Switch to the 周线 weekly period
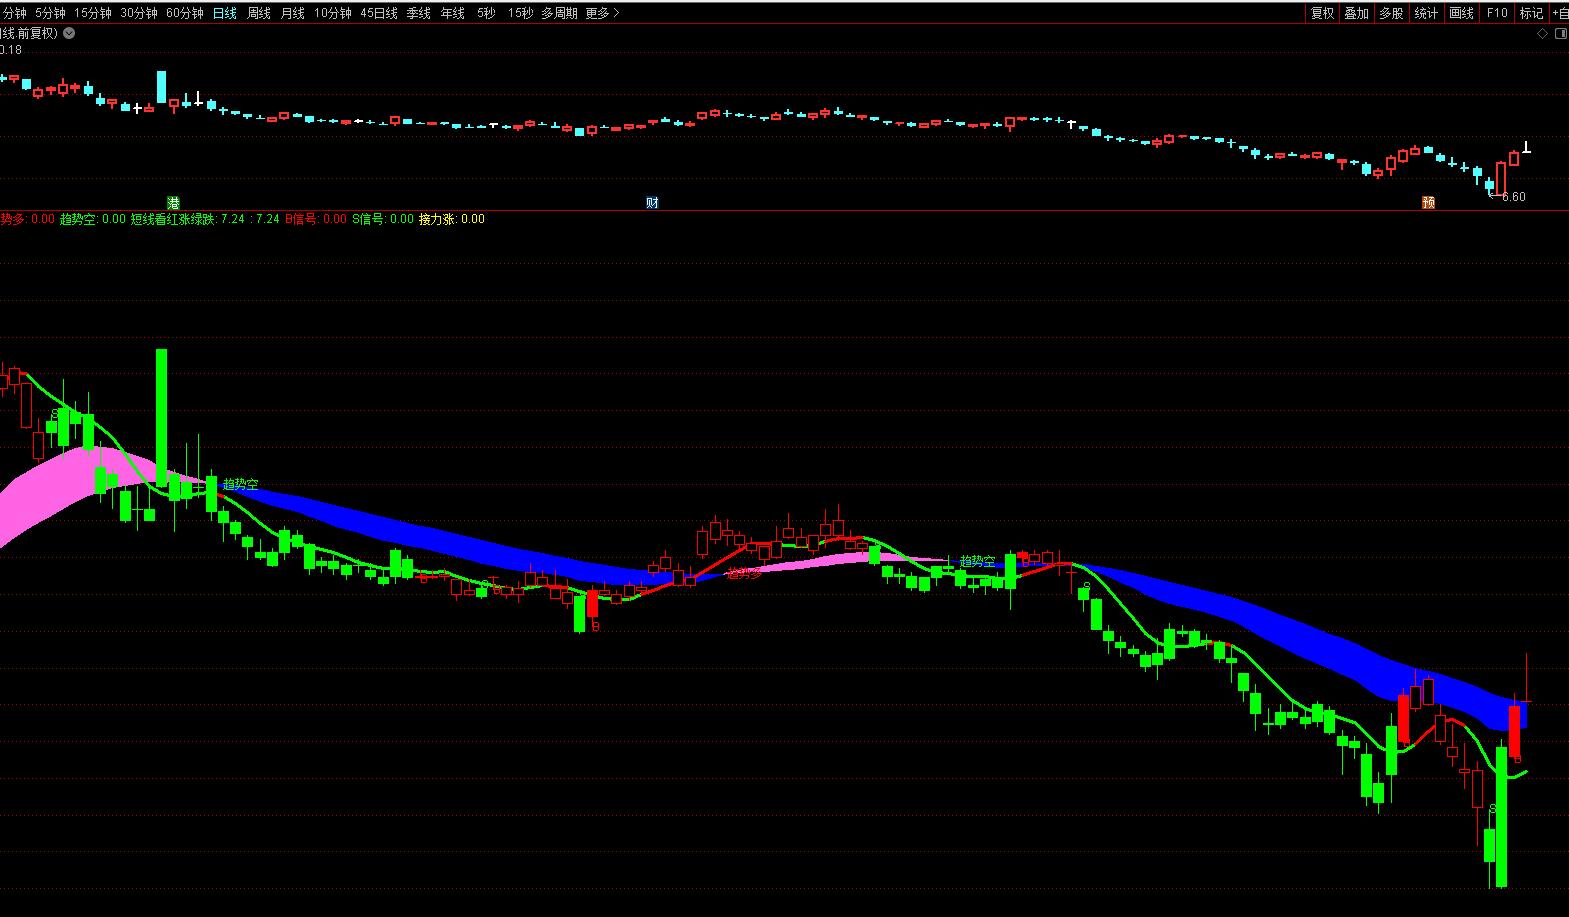The width and height of the screenshot is (1569, 917). (258, 13)
